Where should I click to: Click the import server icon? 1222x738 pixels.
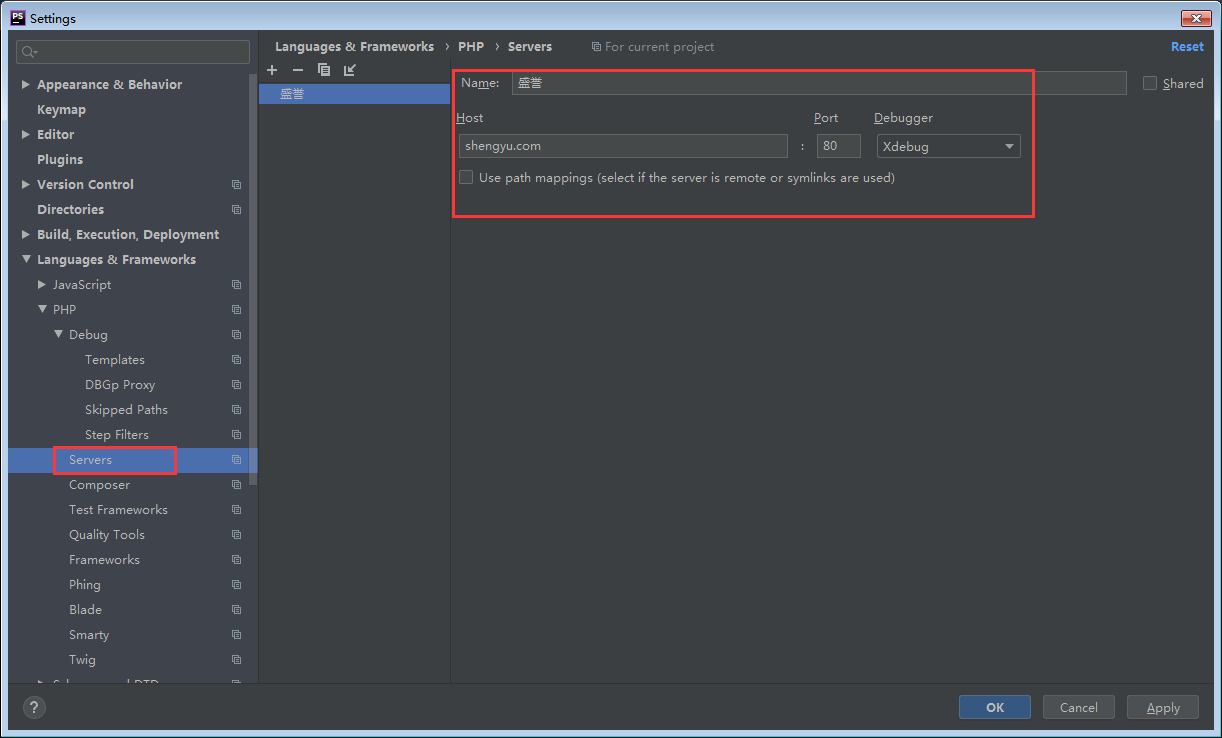coord(349,70)
